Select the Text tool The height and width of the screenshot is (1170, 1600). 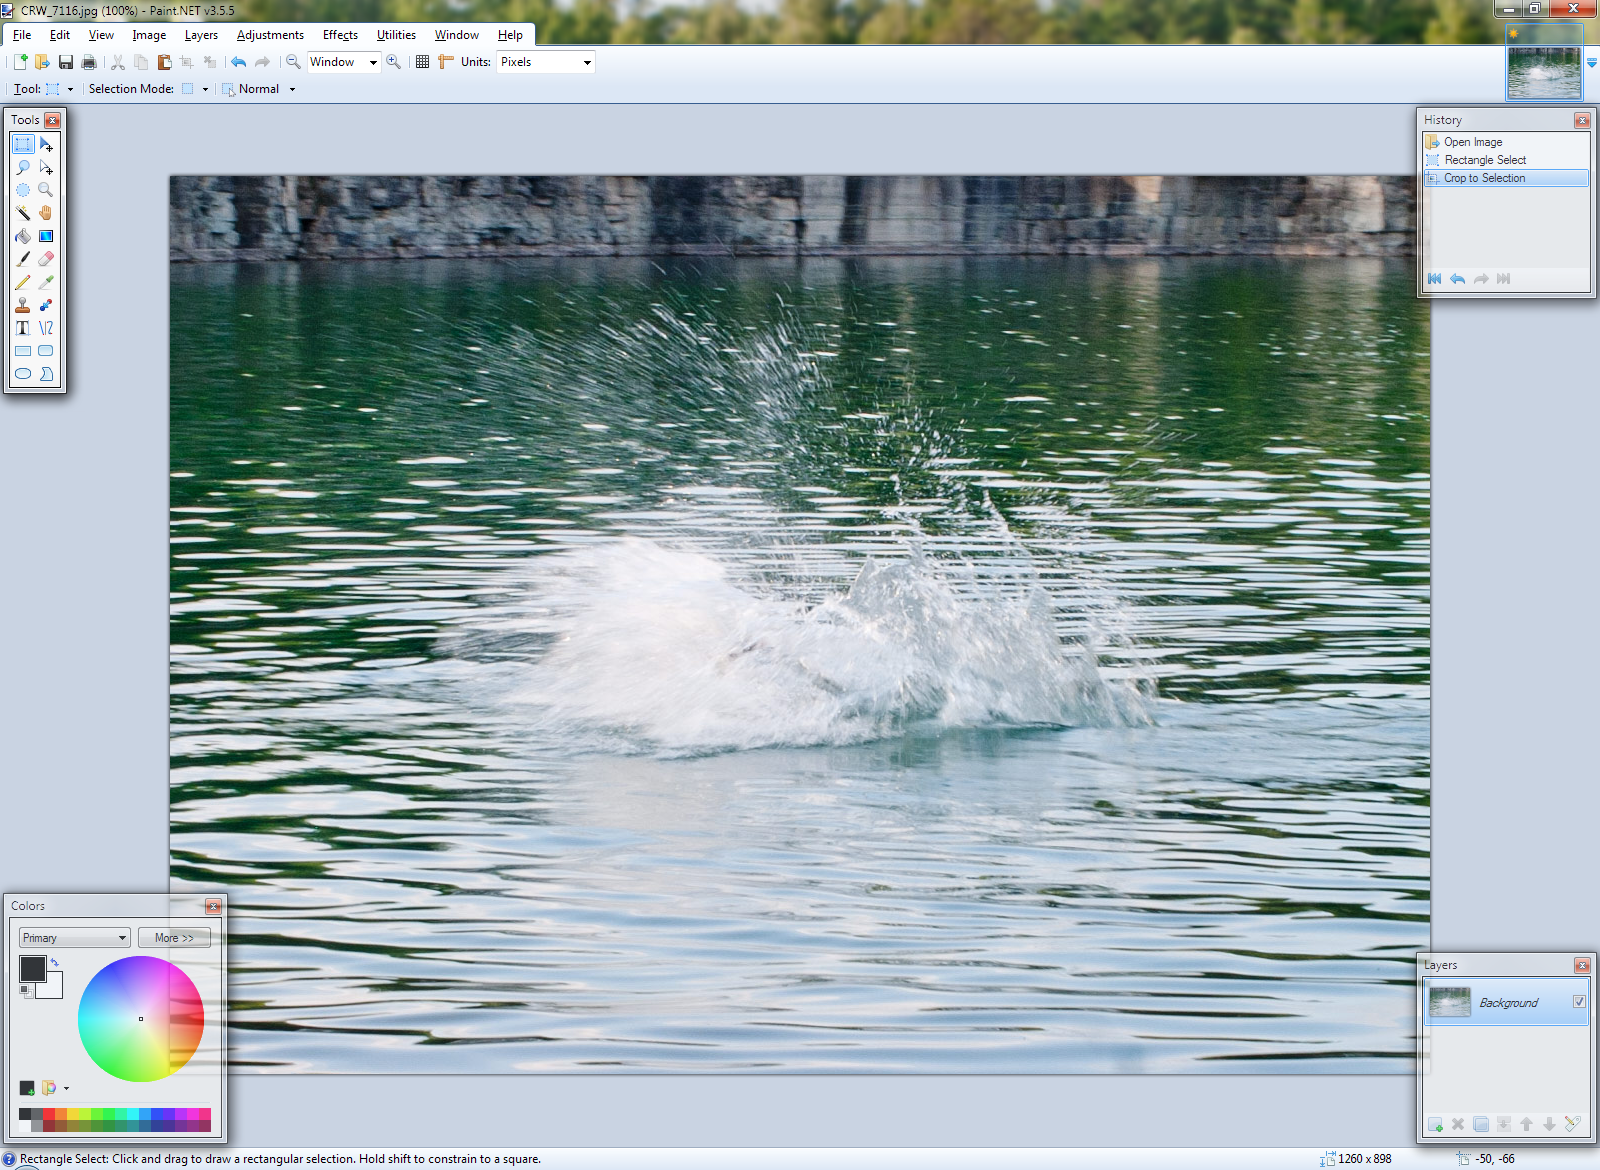click(x=23, y=328)
